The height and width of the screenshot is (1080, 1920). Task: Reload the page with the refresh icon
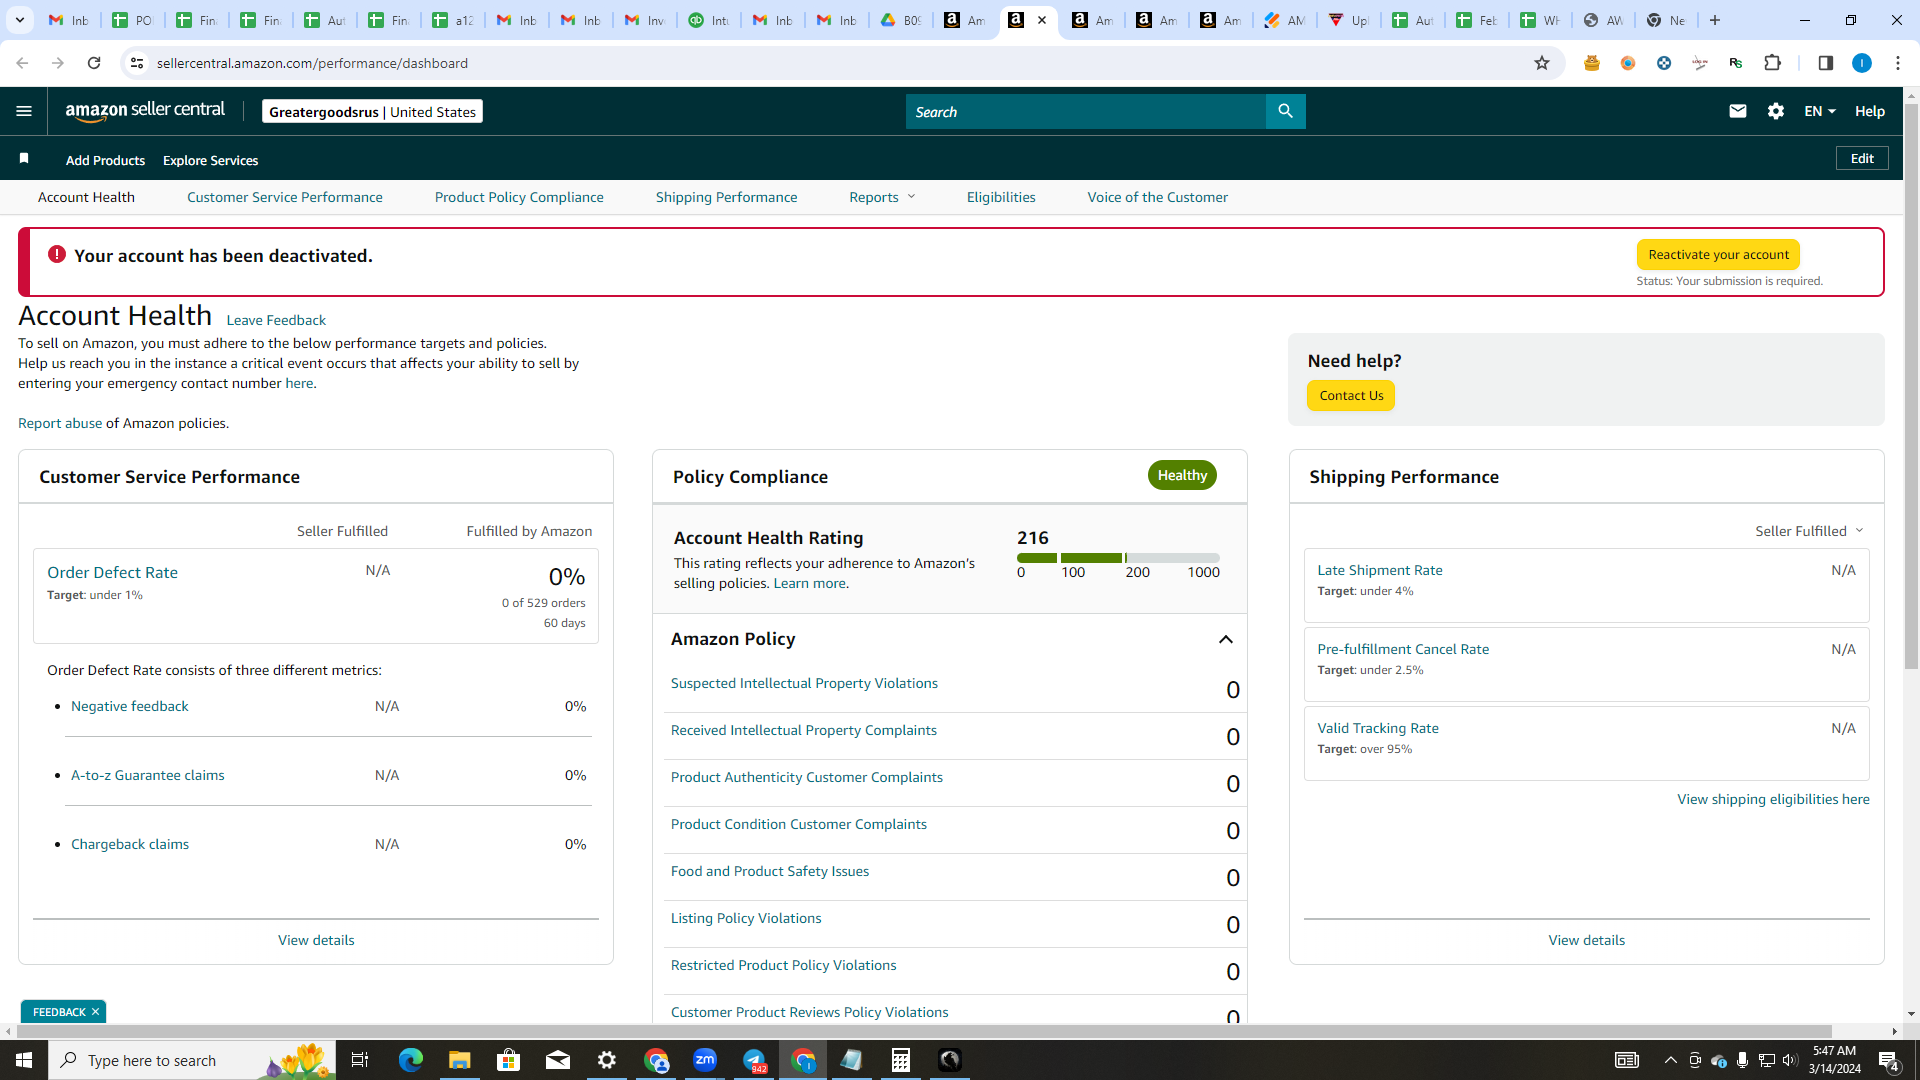[x=94, y=63]
